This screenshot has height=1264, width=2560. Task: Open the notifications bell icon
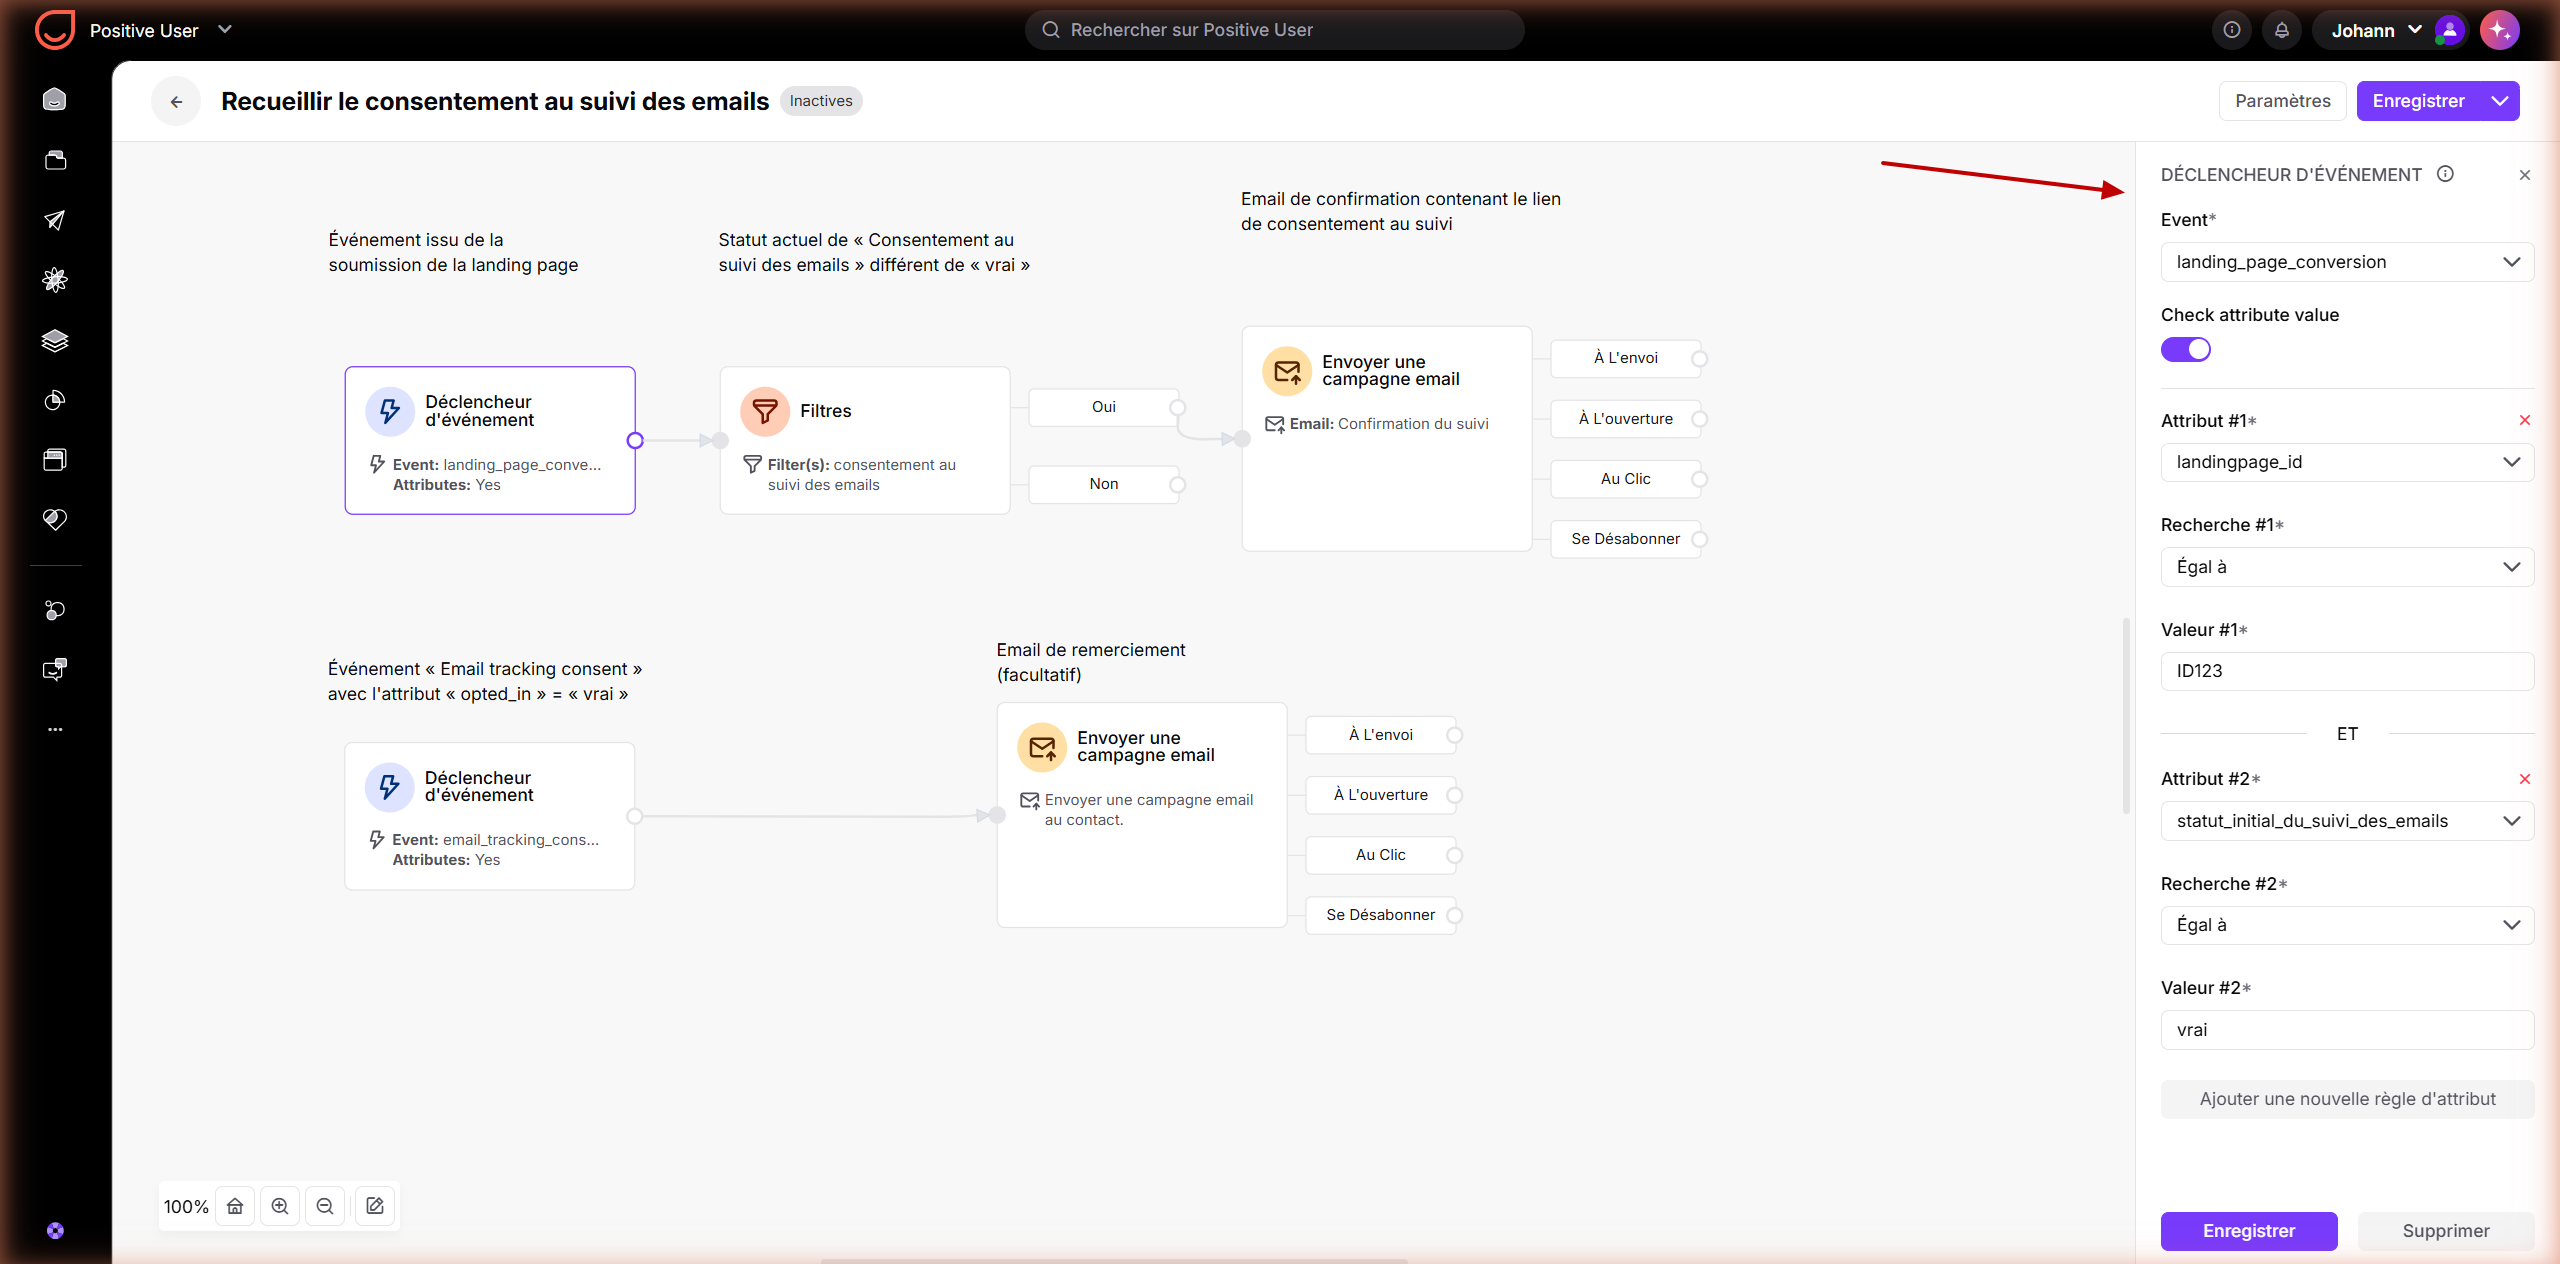2282,30
